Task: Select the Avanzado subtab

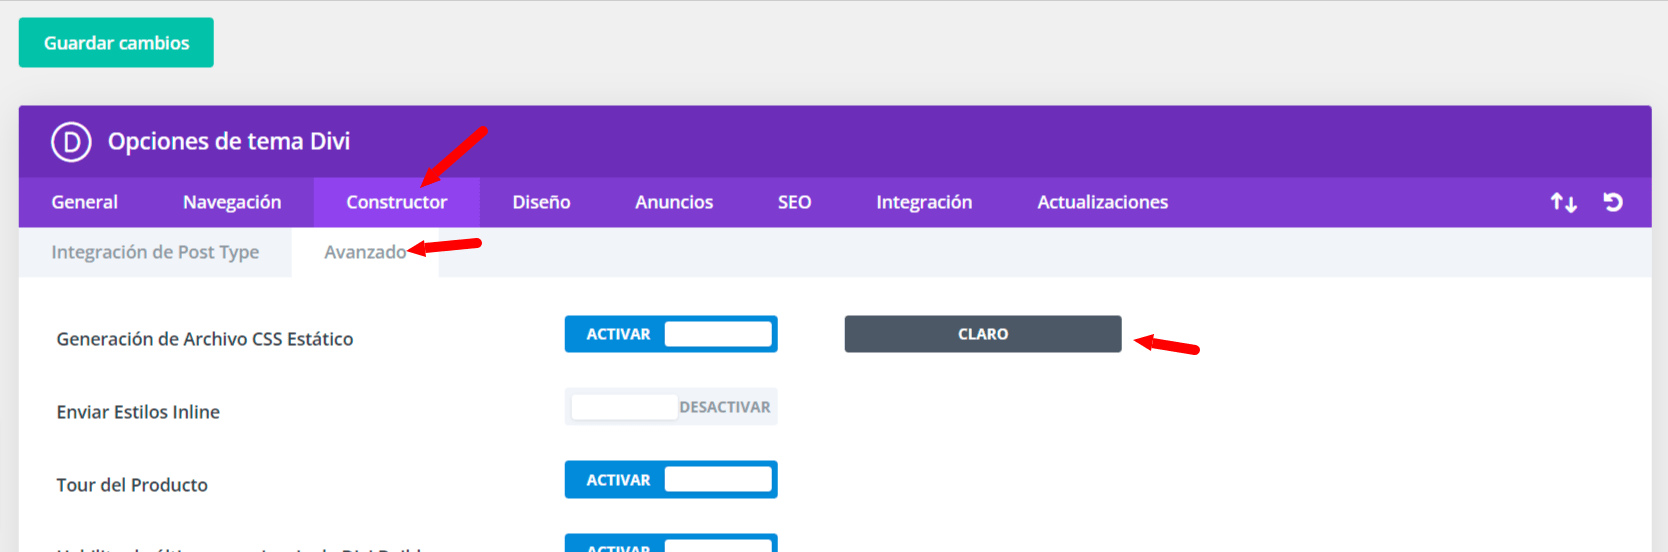Action: pos(365,252)
